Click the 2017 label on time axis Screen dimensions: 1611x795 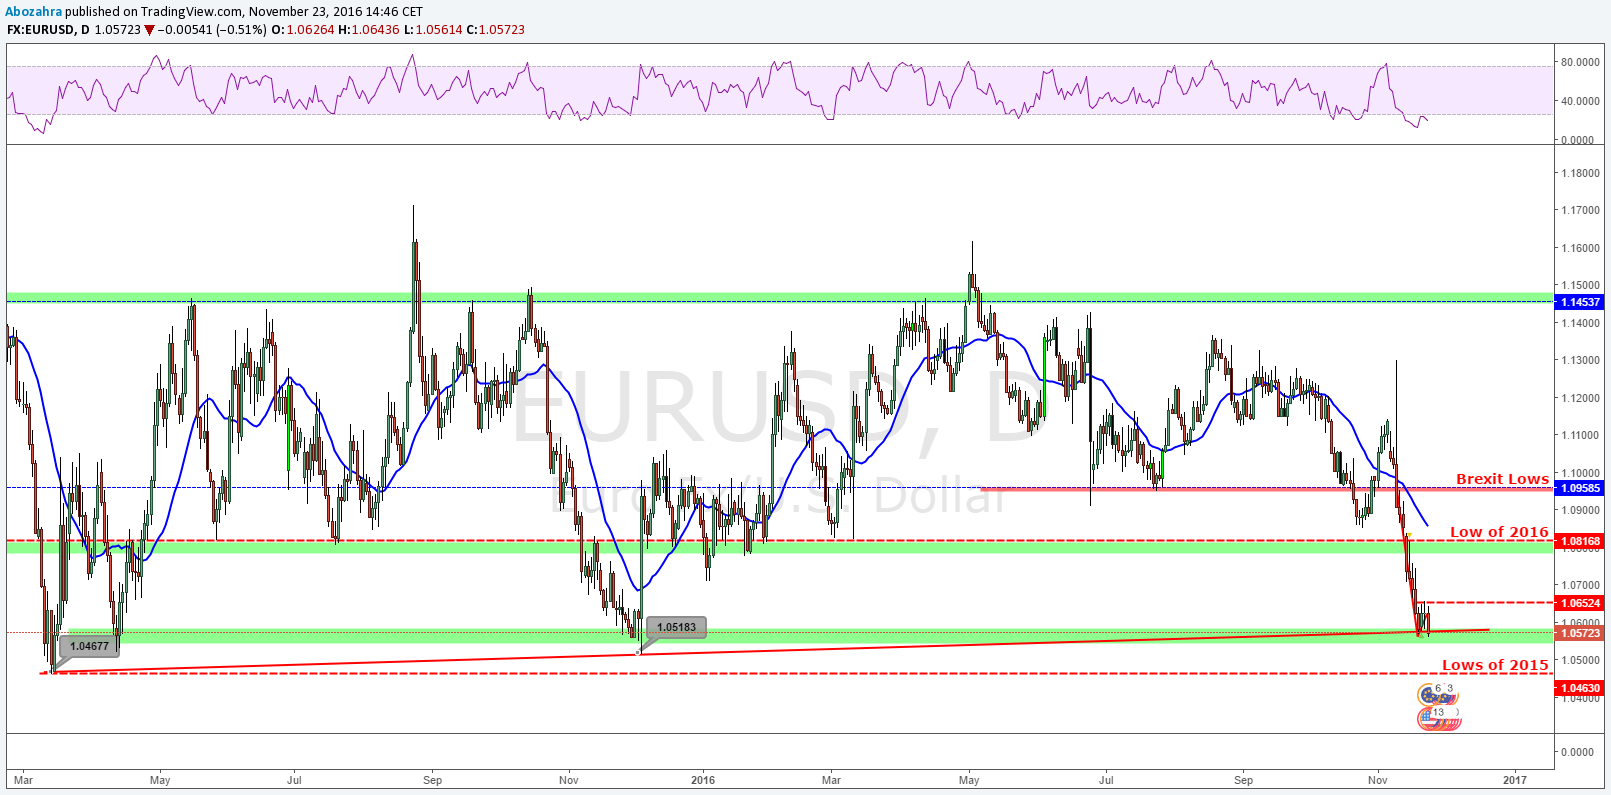click(x=1515, y=780)
